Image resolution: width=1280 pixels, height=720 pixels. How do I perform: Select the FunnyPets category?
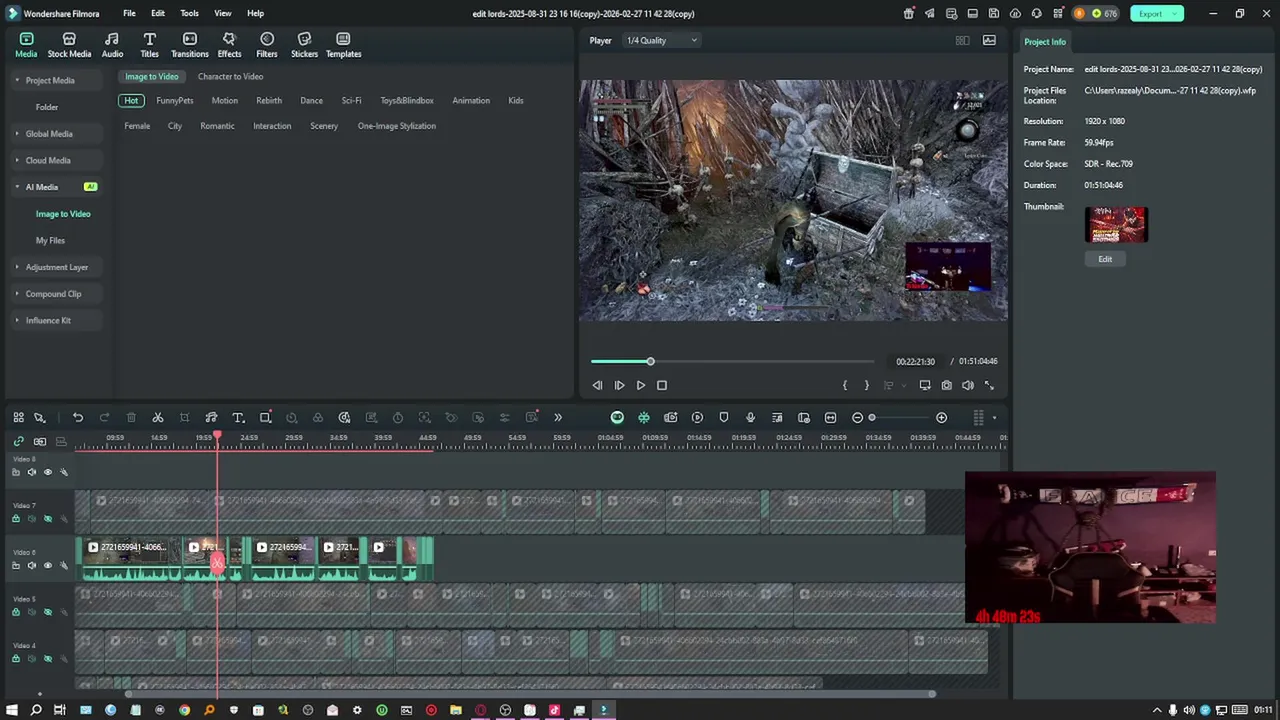coord(175,101)
